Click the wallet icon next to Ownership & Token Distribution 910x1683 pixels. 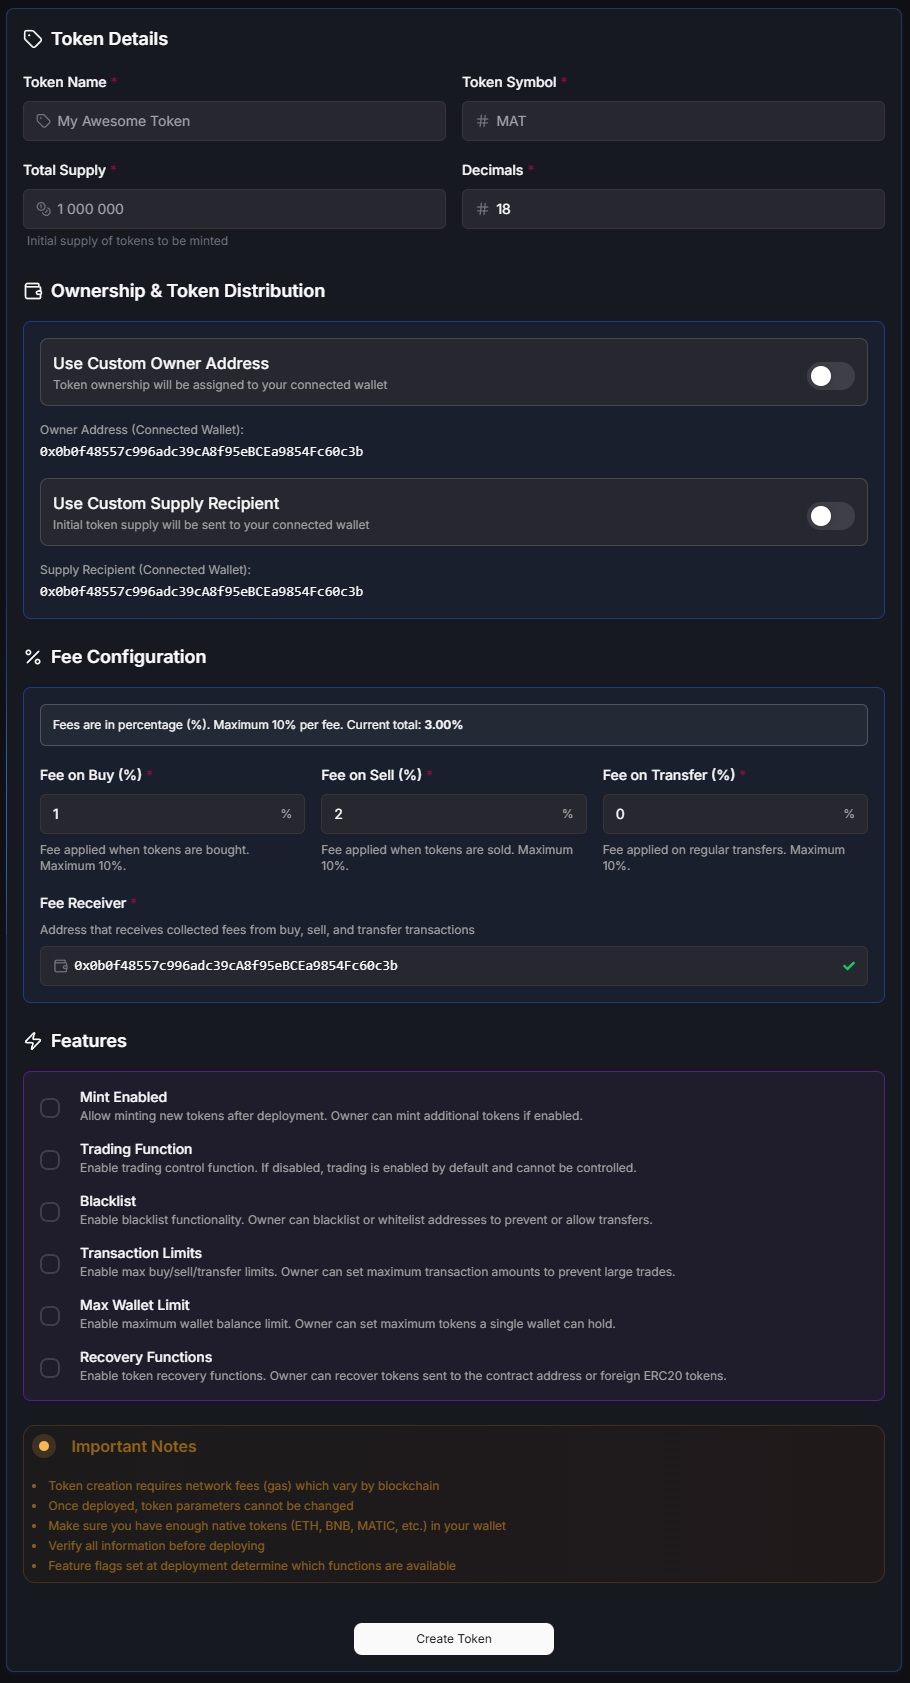tap(33, 291)
